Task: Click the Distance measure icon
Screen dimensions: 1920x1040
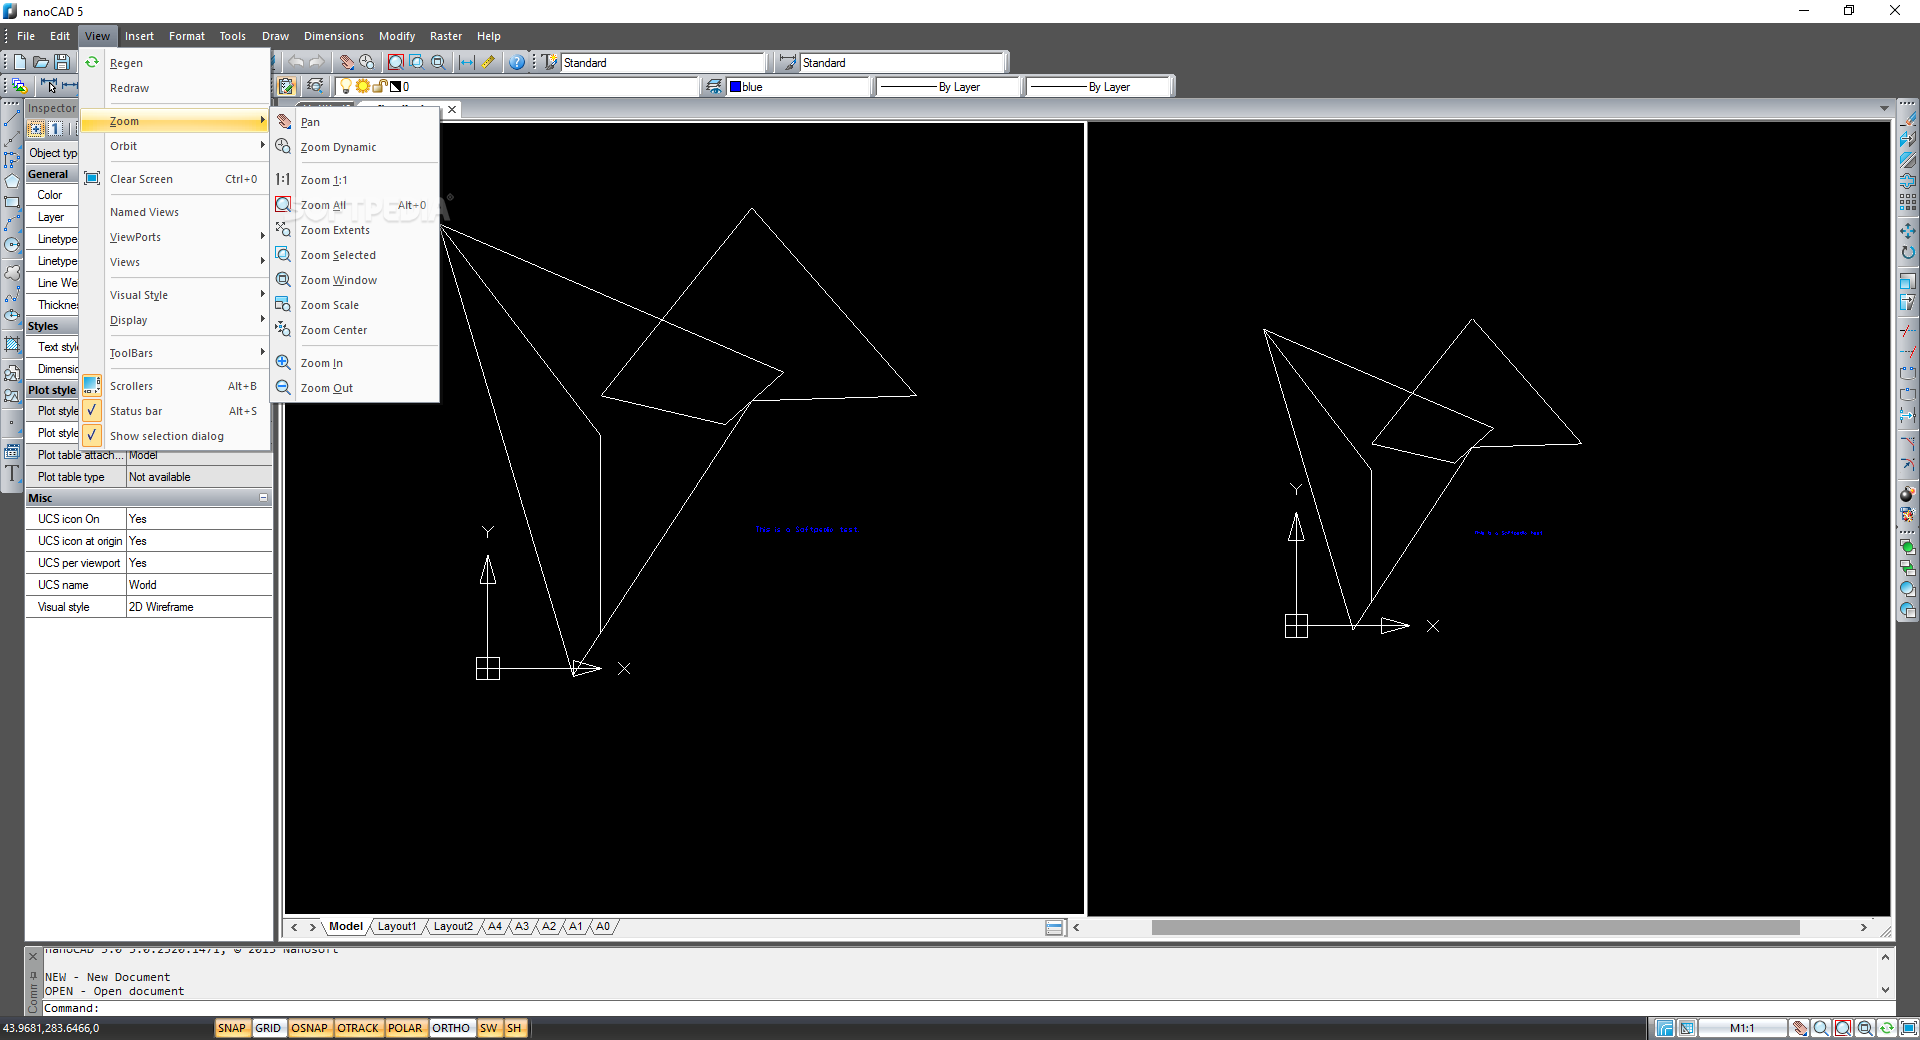Action: 467,62
